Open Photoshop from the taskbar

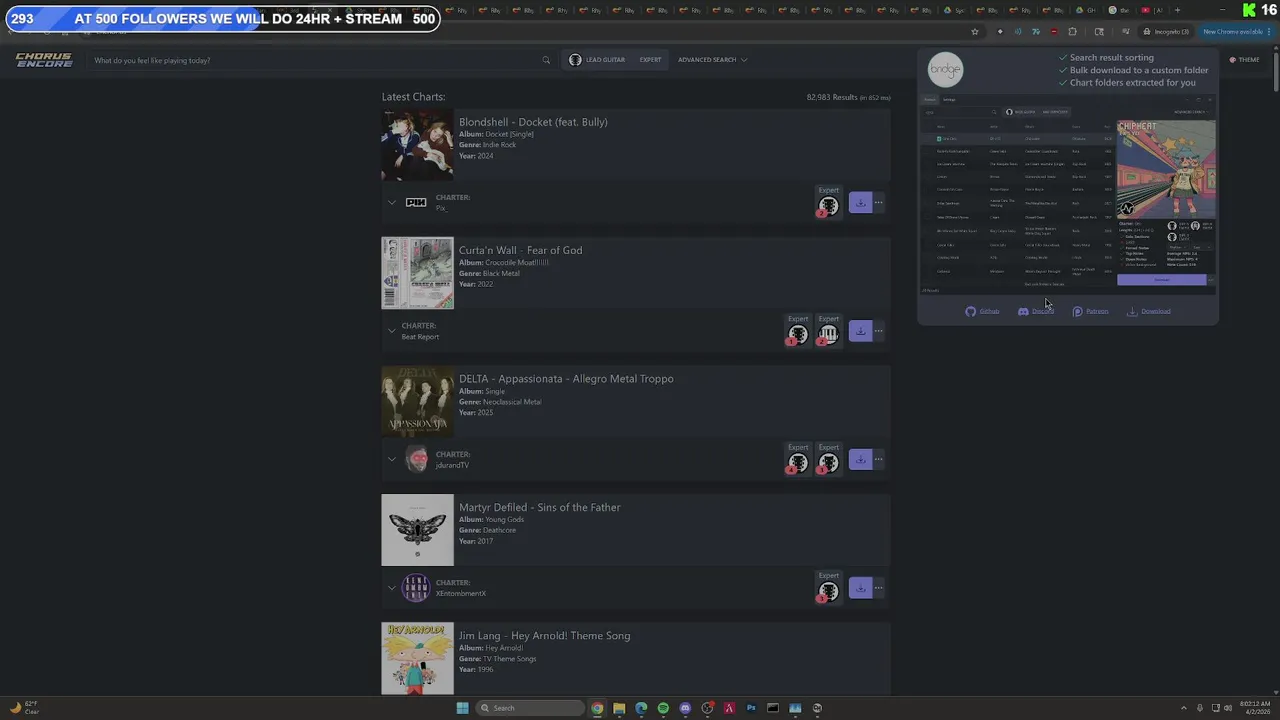[x=751, y=708]
